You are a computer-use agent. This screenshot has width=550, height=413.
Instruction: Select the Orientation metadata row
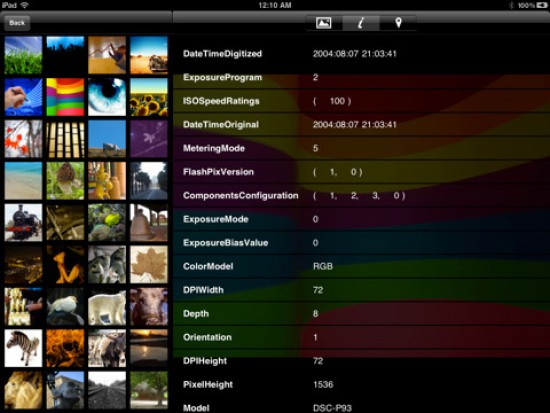click(x=361, y=337)
